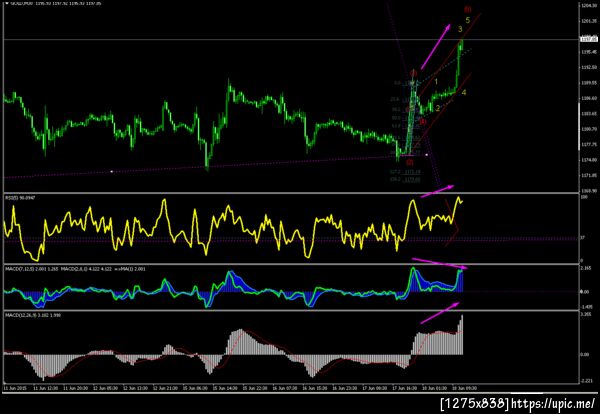Select the RSI(5) indicator label

(18, 197)
